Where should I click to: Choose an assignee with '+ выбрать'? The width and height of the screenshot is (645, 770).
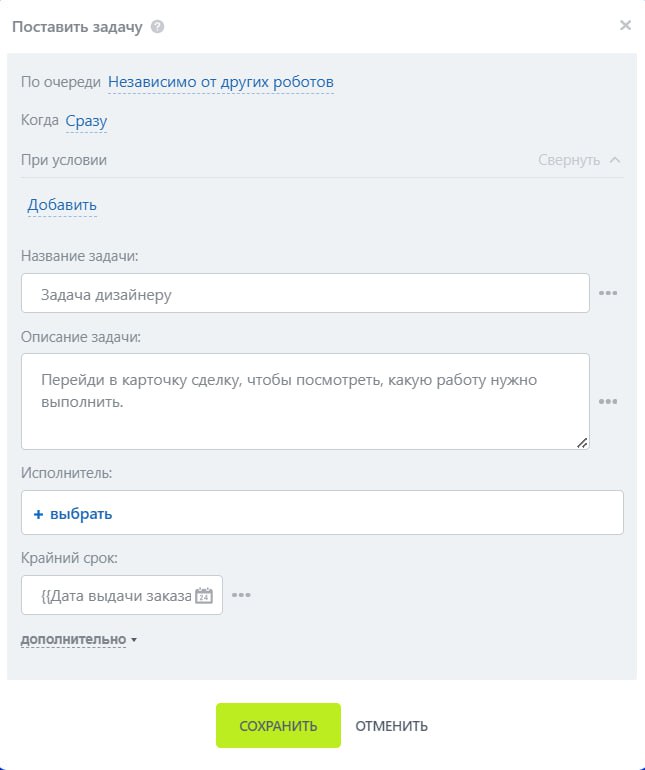tap(73, 514)
